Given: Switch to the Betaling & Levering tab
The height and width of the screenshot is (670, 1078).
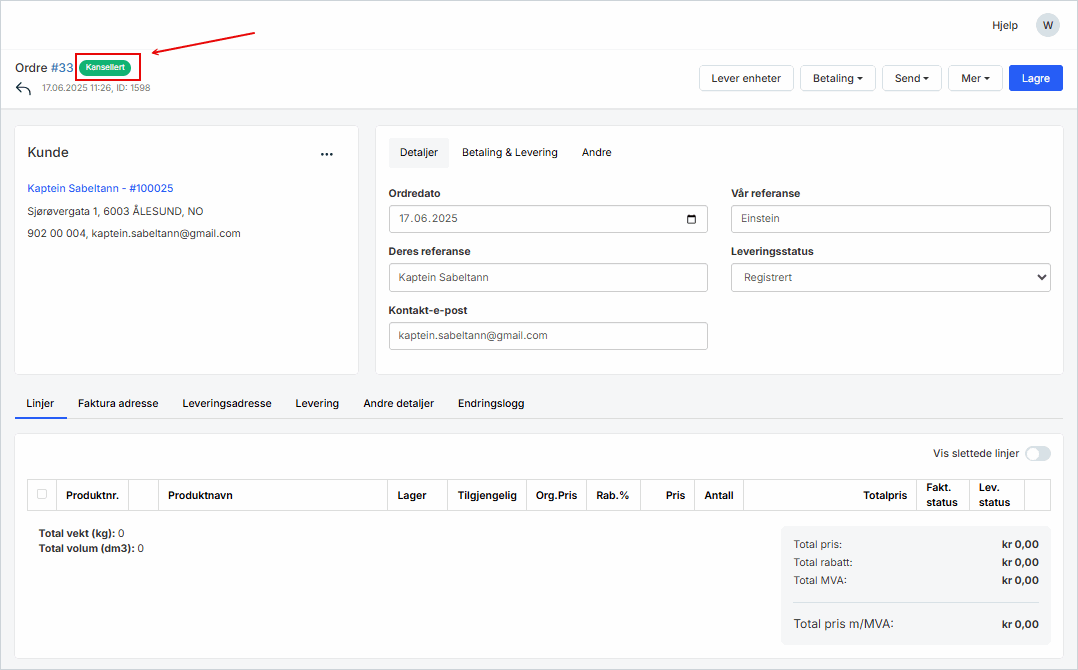Looking at the screenshot, I should (510, 152).
